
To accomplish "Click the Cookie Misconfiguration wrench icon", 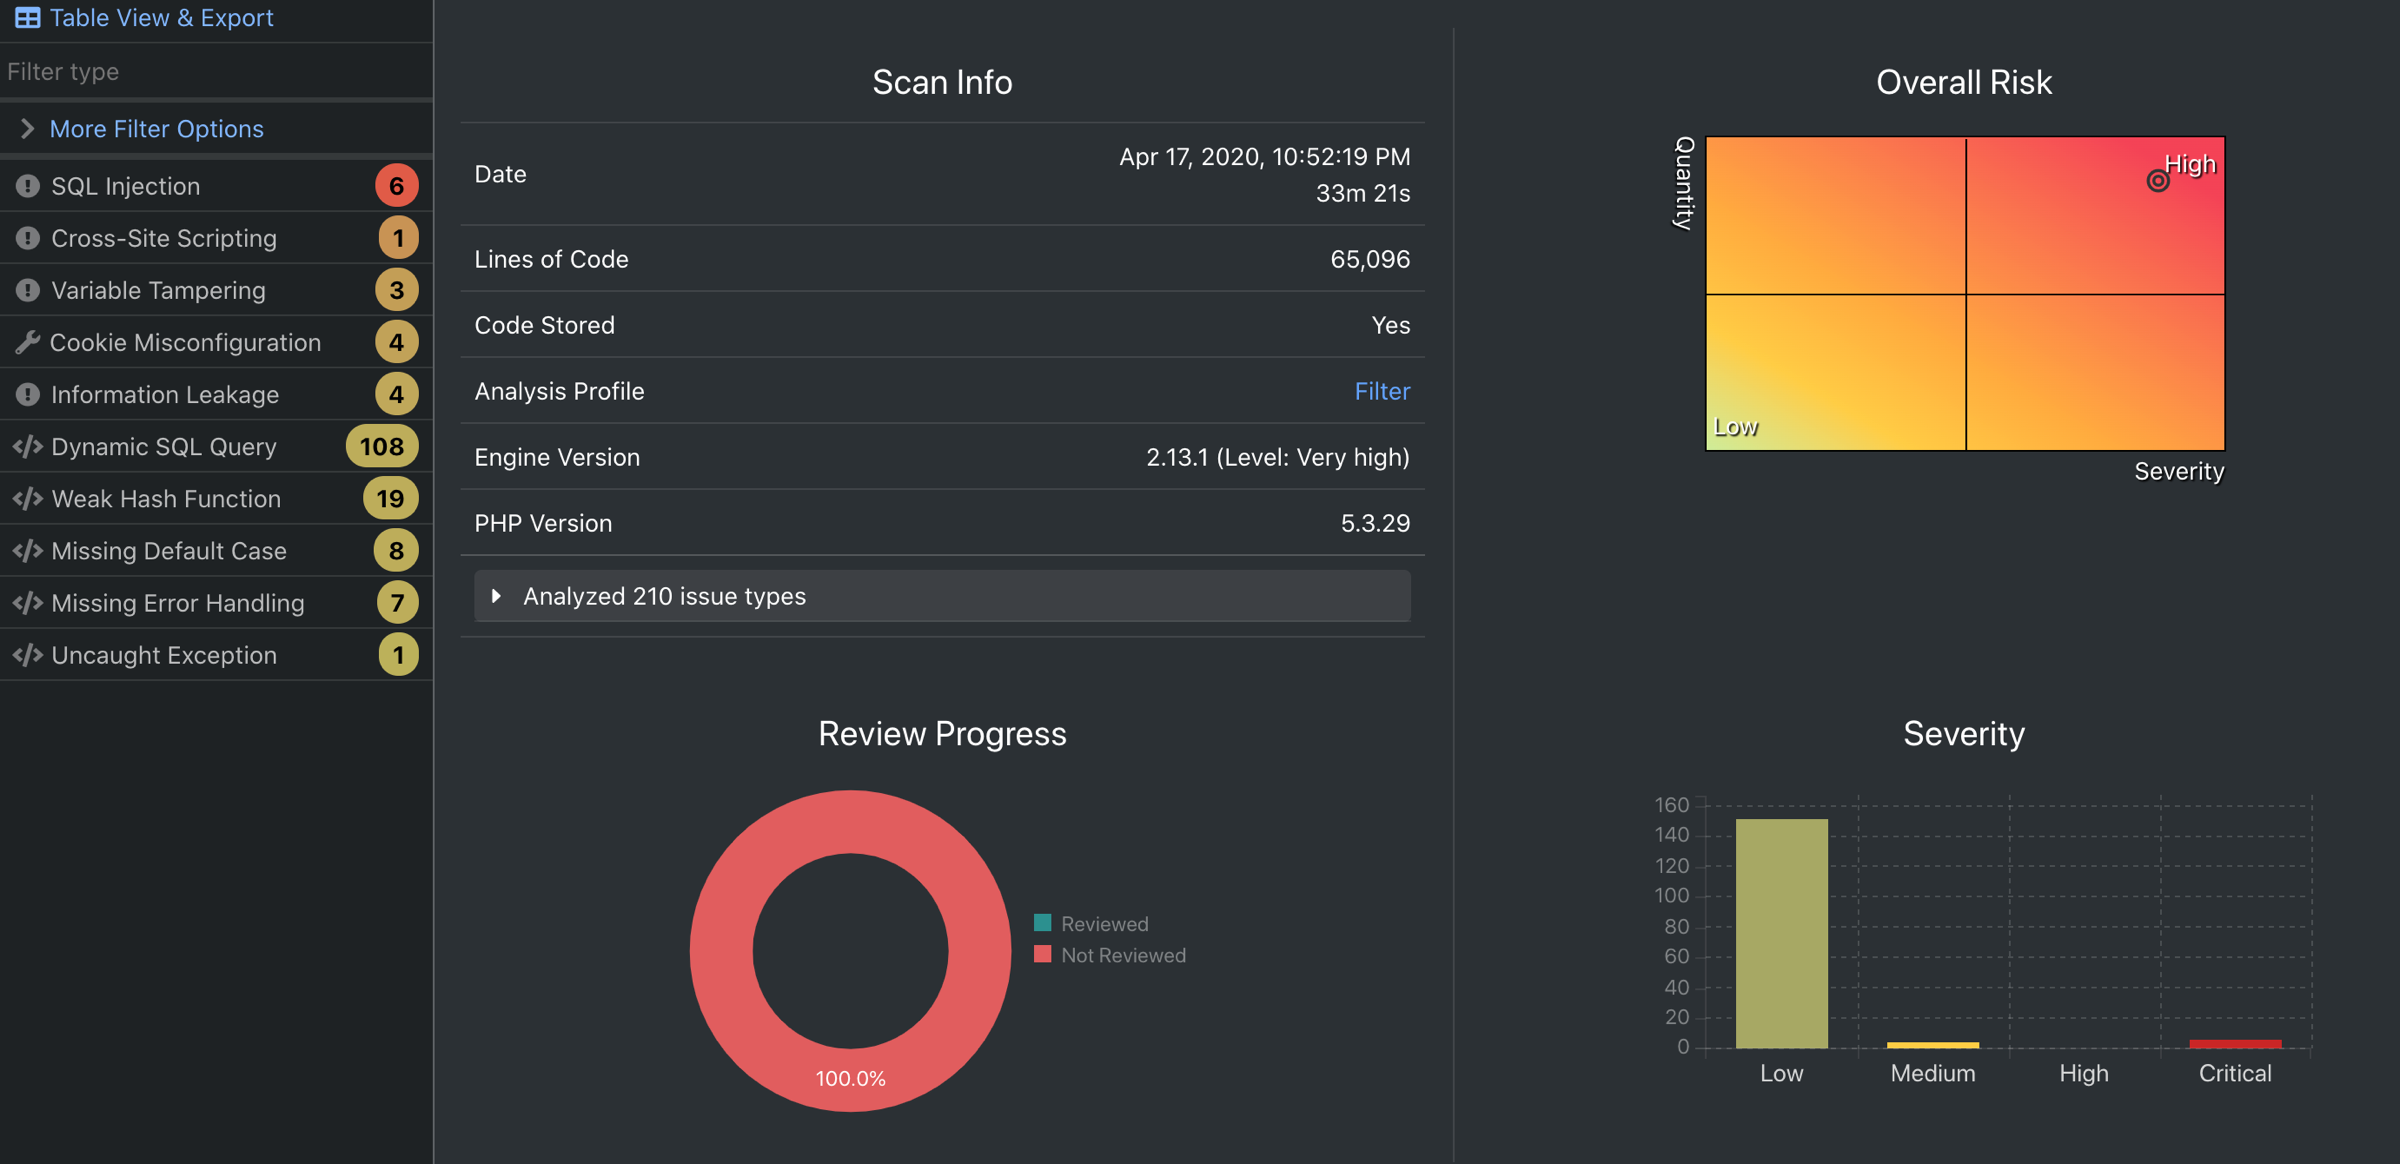I will click(27, 342).
